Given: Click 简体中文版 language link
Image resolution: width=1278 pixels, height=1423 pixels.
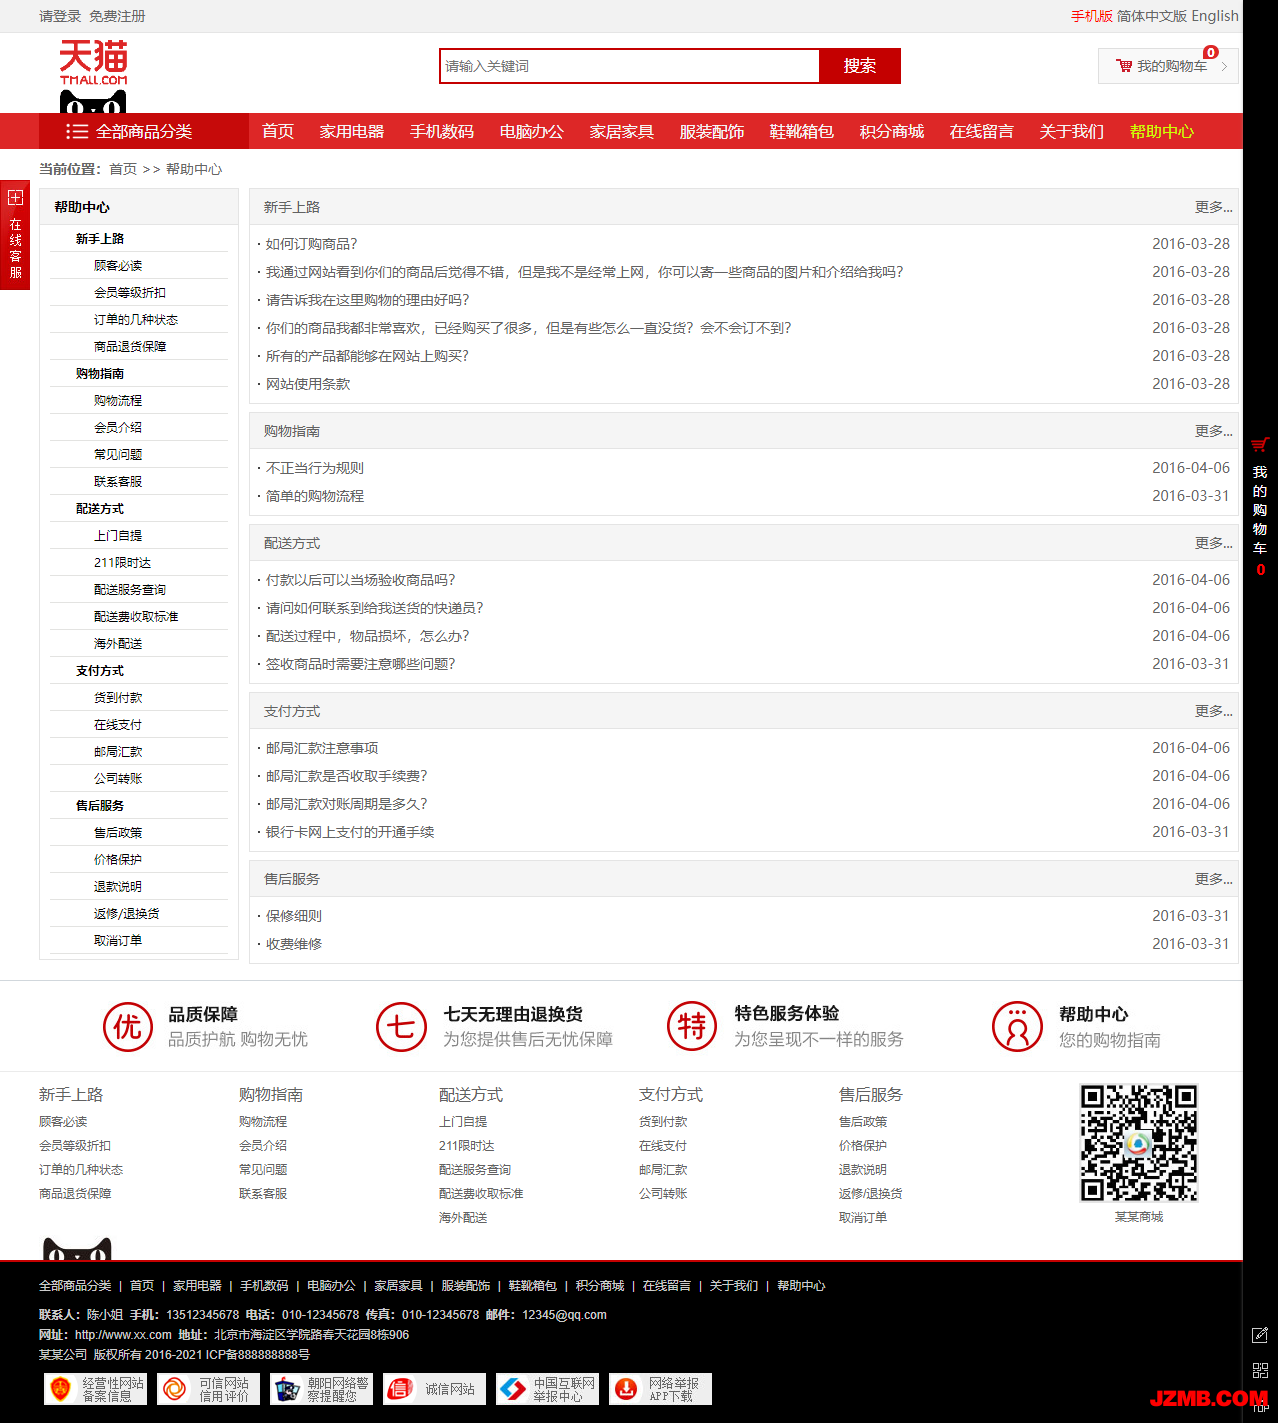Looking at the screenshot, I should tap(1152, 16).
